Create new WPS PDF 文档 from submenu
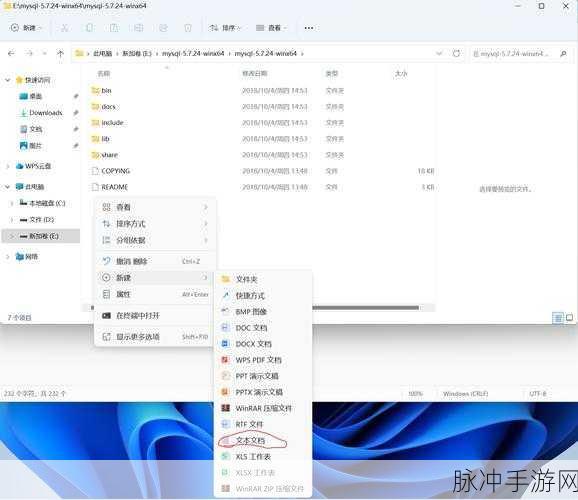 pyautogui.click(x=263, y=360)
